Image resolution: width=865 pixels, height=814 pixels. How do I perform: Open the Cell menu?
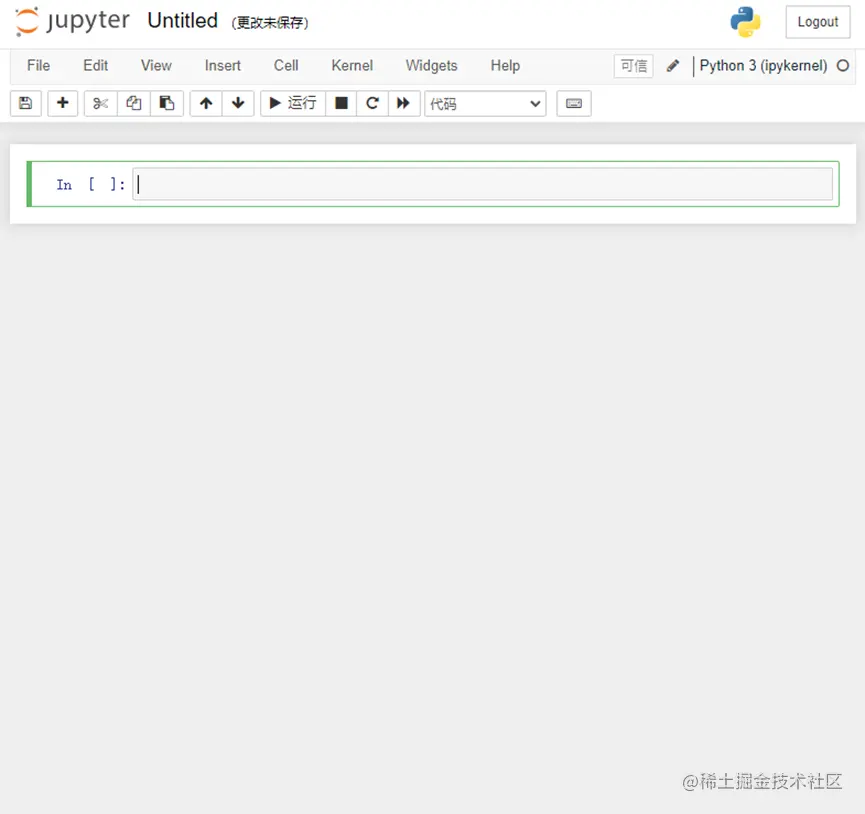[x=286, y=66]
